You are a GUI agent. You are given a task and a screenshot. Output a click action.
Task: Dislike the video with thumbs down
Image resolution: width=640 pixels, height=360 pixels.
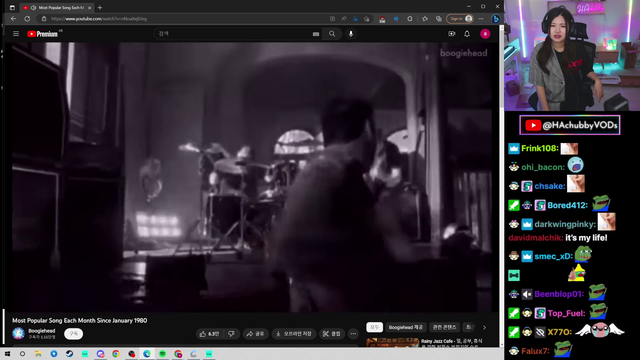coord(231,334)
